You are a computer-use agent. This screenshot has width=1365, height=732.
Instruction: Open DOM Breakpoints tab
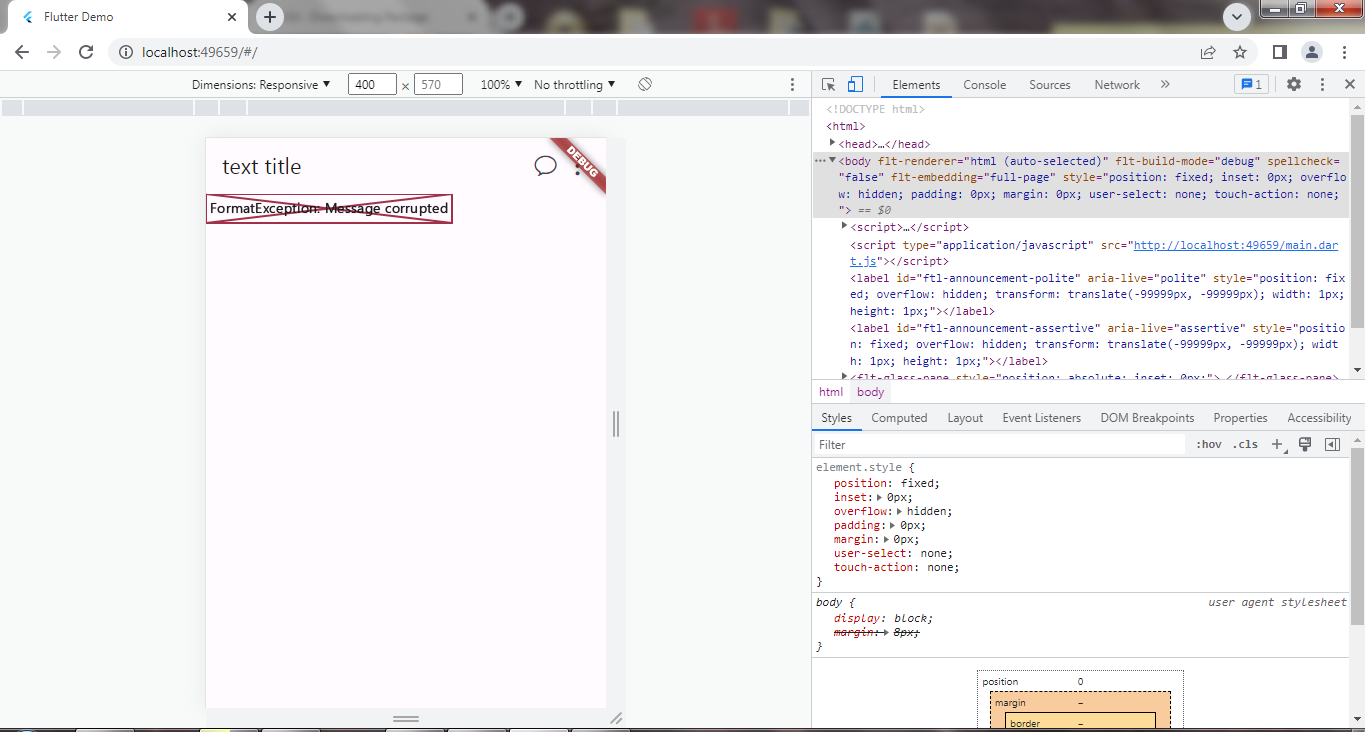(x=1147, y=418)
